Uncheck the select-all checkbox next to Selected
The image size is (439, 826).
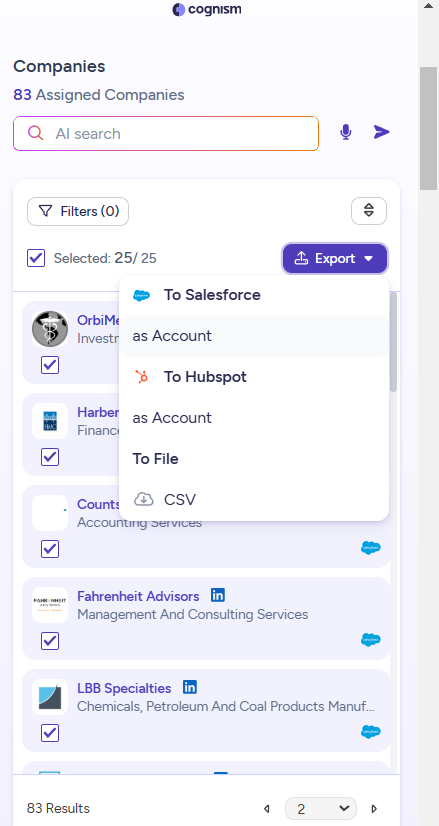tap(36, 258)
